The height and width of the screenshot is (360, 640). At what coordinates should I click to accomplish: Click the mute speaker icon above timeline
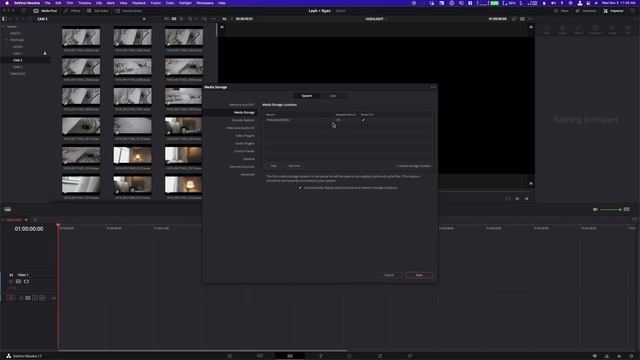(x=595, y=209)
